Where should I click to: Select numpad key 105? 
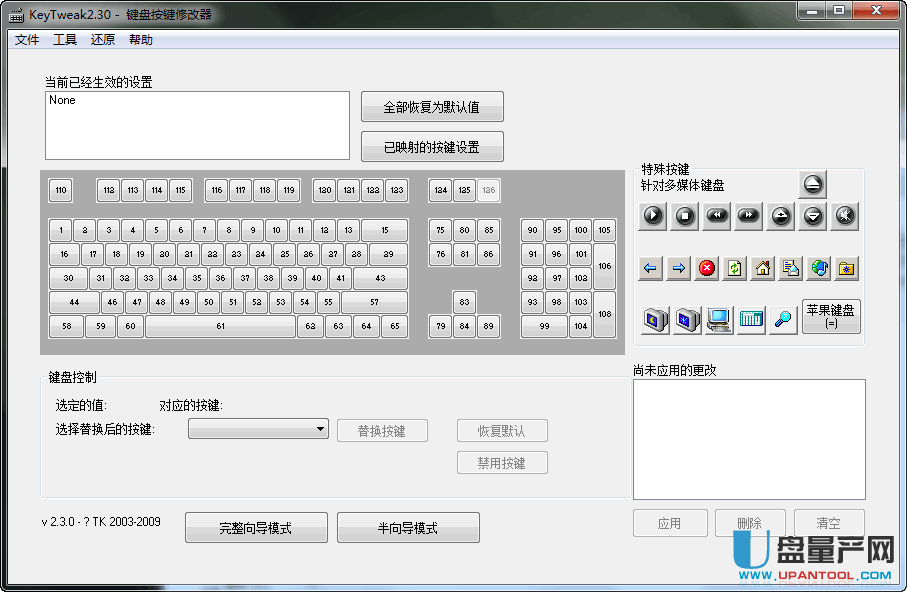coord(605,230)
